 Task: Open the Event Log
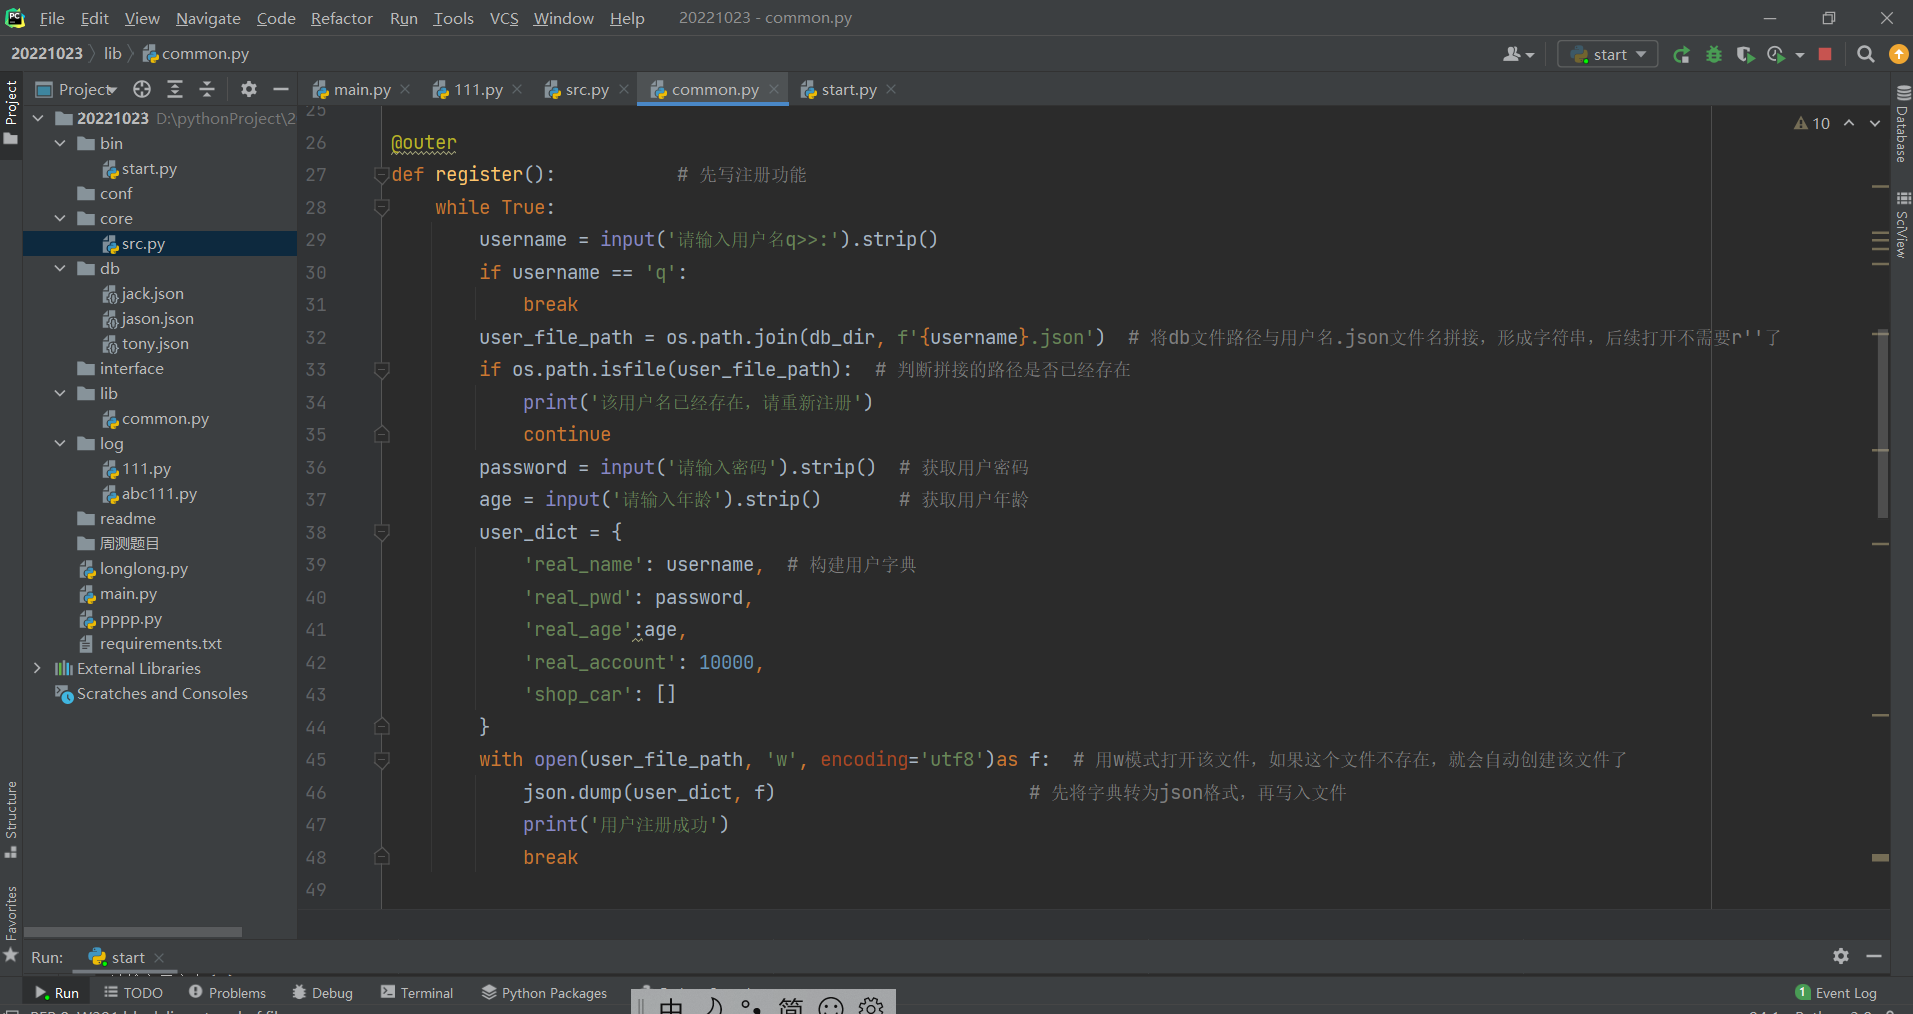point(1836,992)
